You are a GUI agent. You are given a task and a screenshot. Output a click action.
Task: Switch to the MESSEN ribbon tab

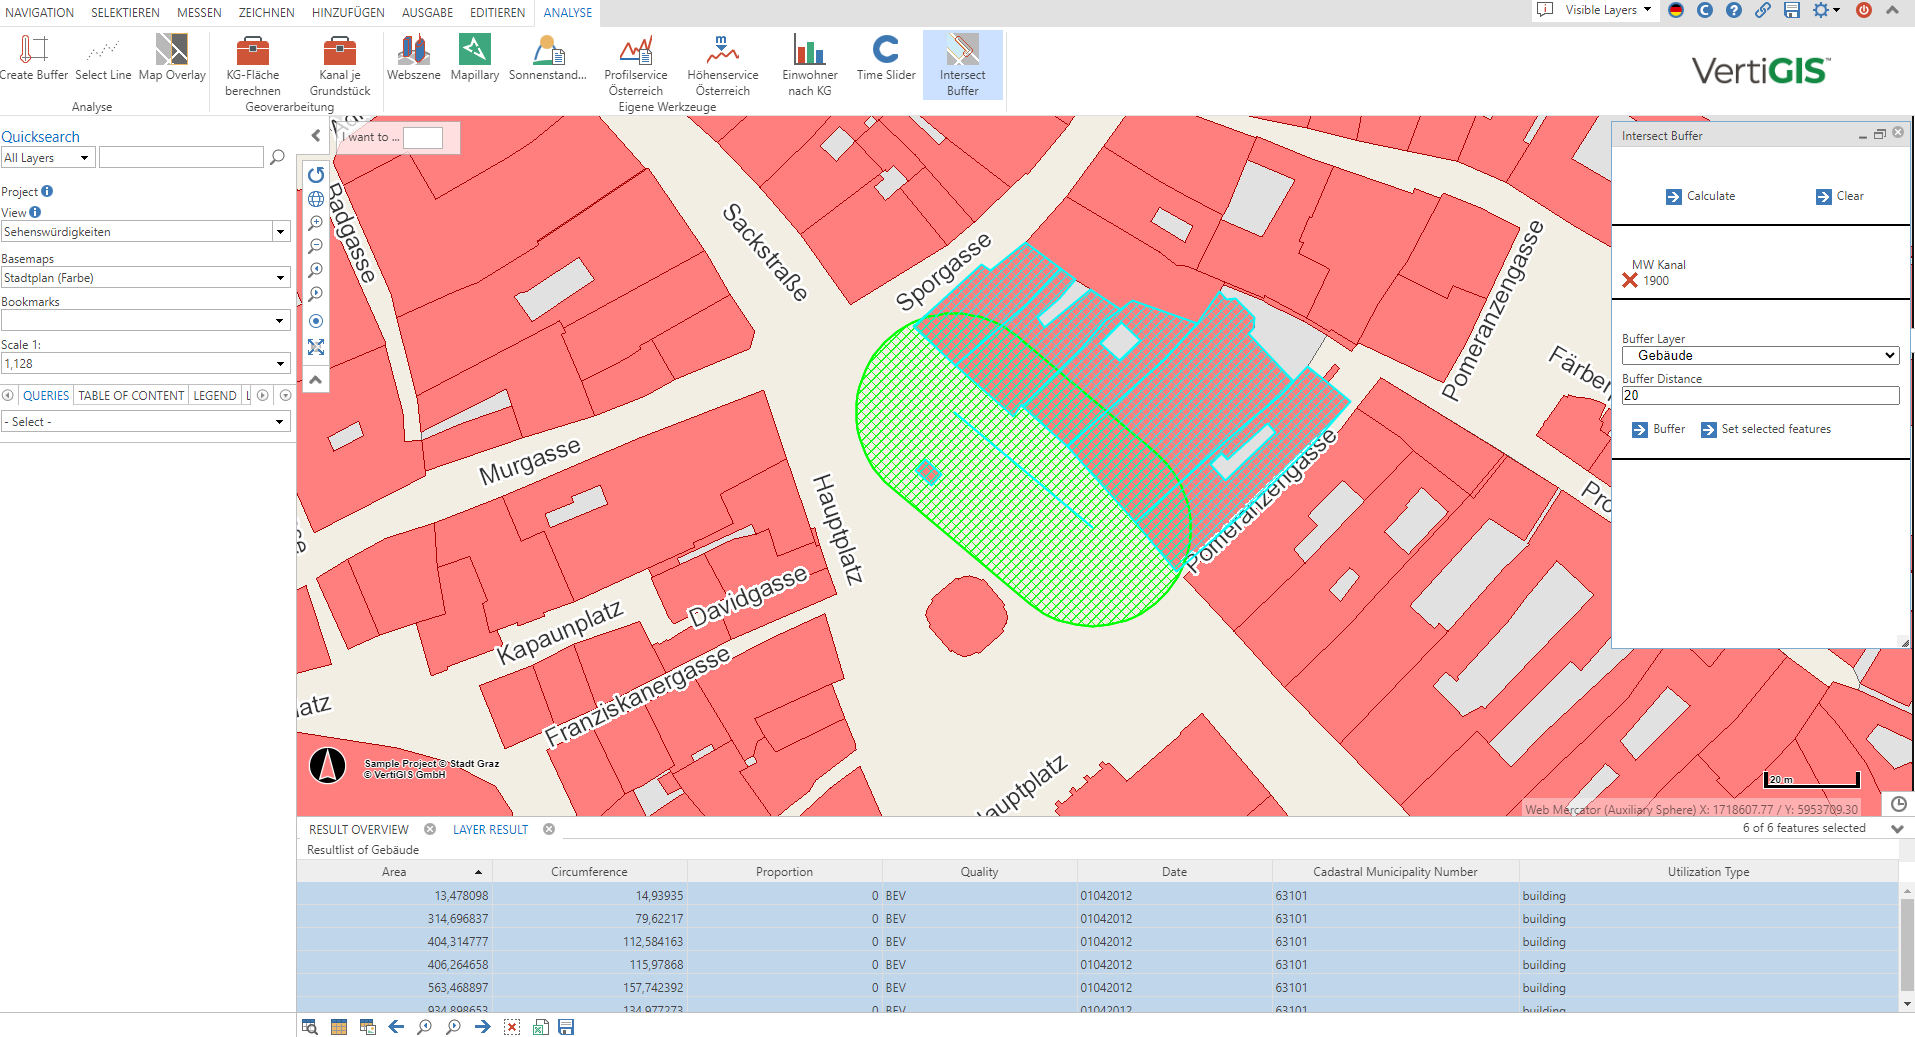click(x=199, y=13)
